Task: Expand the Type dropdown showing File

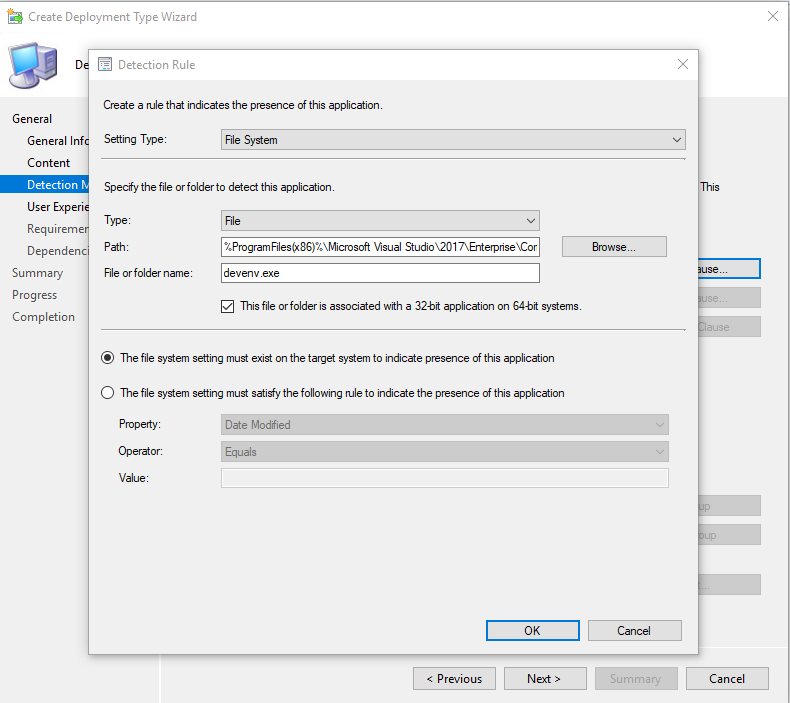Action: [379, 221]
